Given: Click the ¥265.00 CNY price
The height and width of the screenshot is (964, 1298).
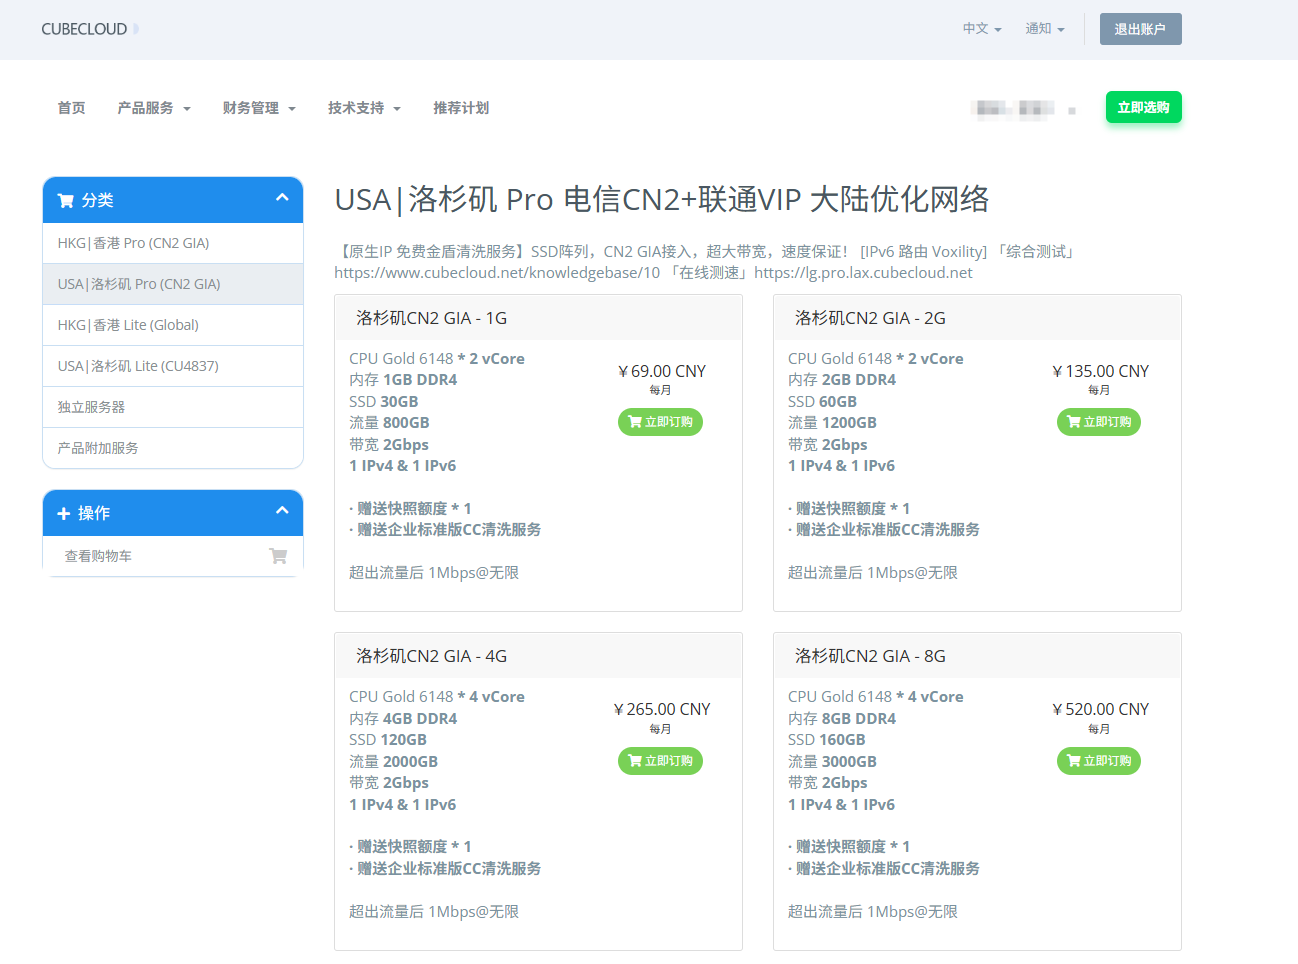Looking at the screenshot, I should (x=661, y=709).
